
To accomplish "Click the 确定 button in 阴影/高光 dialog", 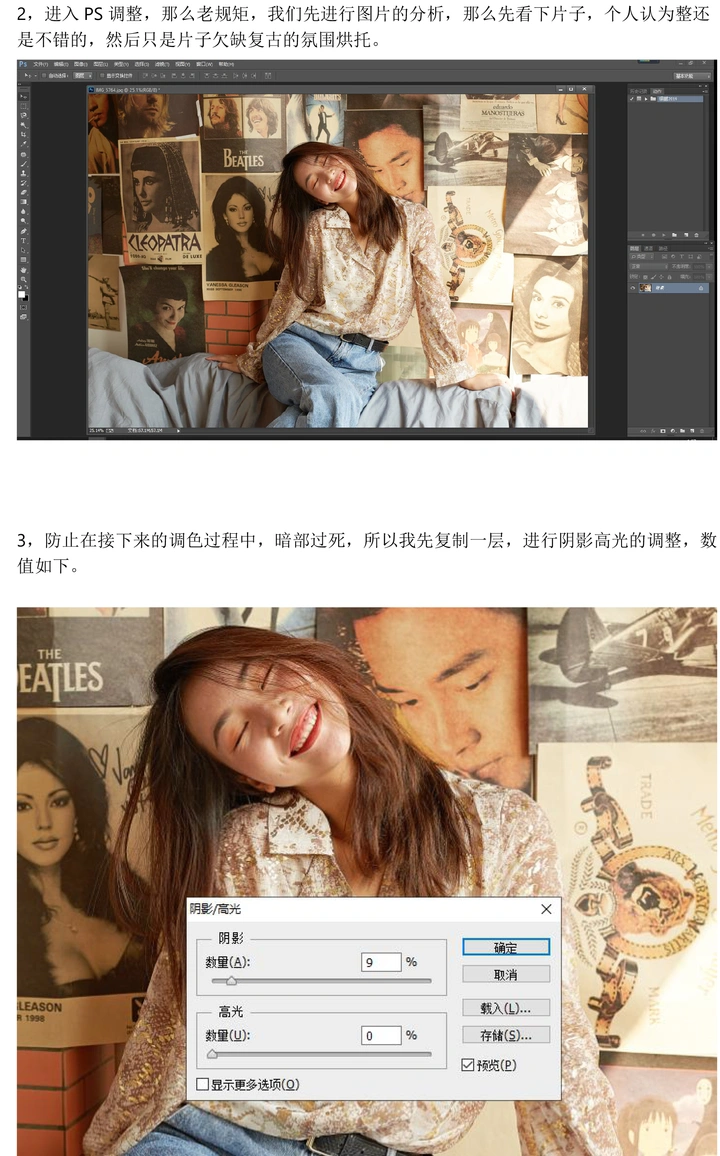I will pyautogui.click(x=506, y=947).
